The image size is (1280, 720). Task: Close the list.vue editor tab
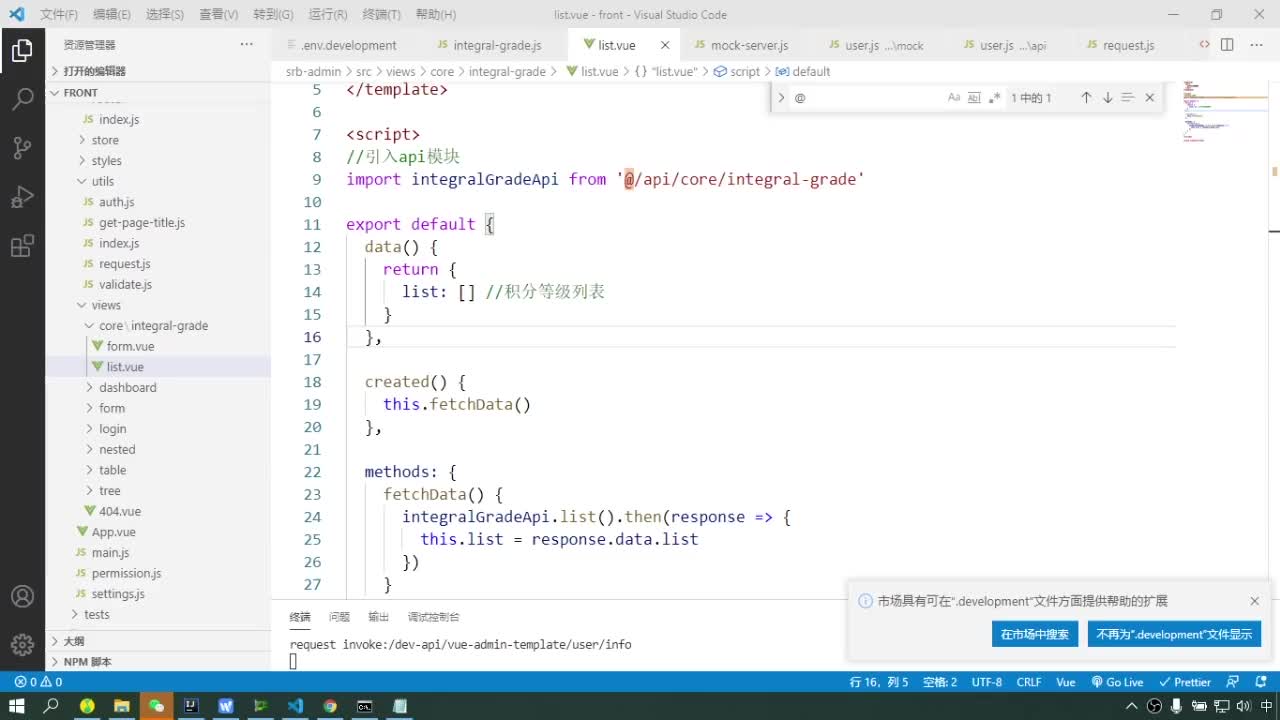click(x=665, y=45)
